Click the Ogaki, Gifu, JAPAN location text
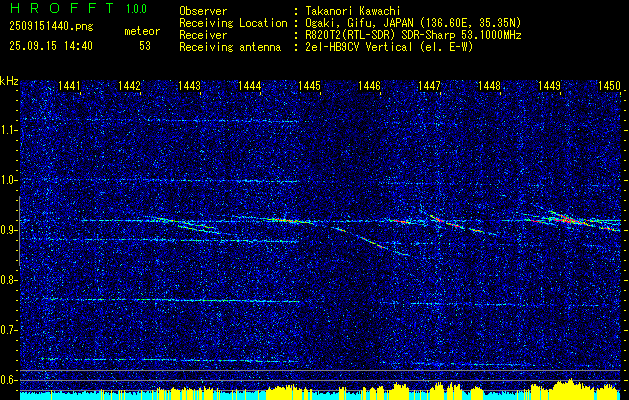Image resolution: width=629 pixels, height=400 pixels. point(413,23)
